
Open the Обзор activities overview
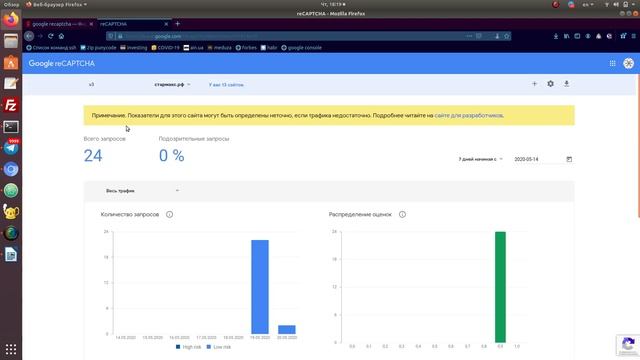click(x=11, y=4)
